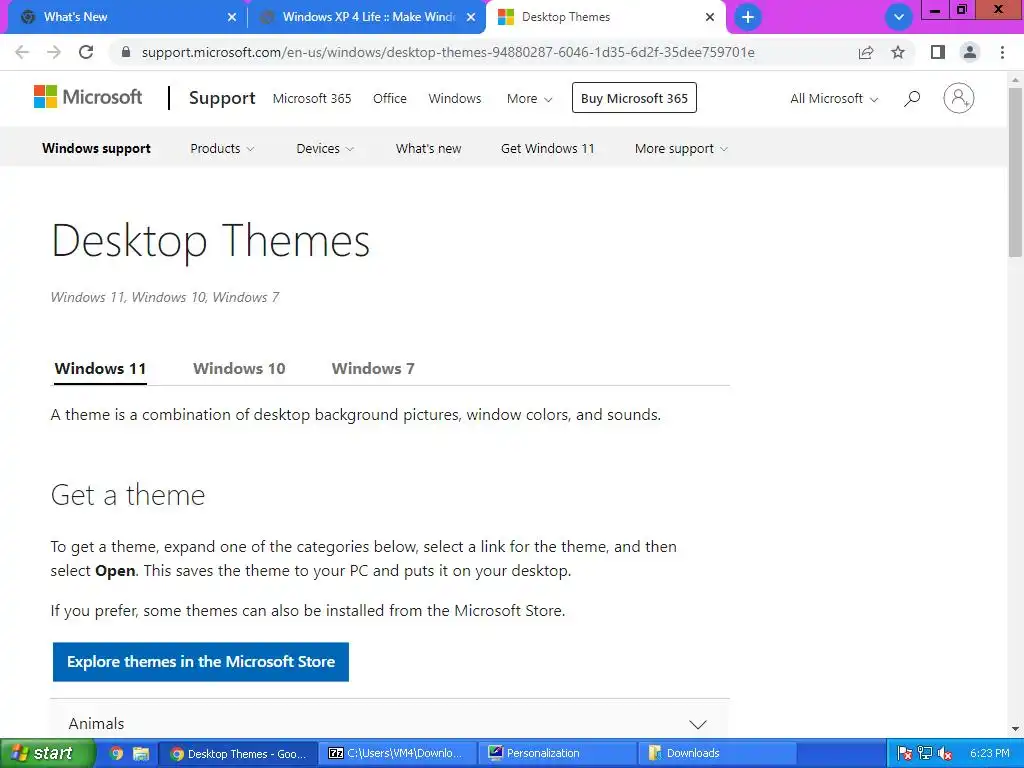Screen dimensions: 1024x768
Task: Reload the Desktop Themes page
Action: (x=86, y=52)
